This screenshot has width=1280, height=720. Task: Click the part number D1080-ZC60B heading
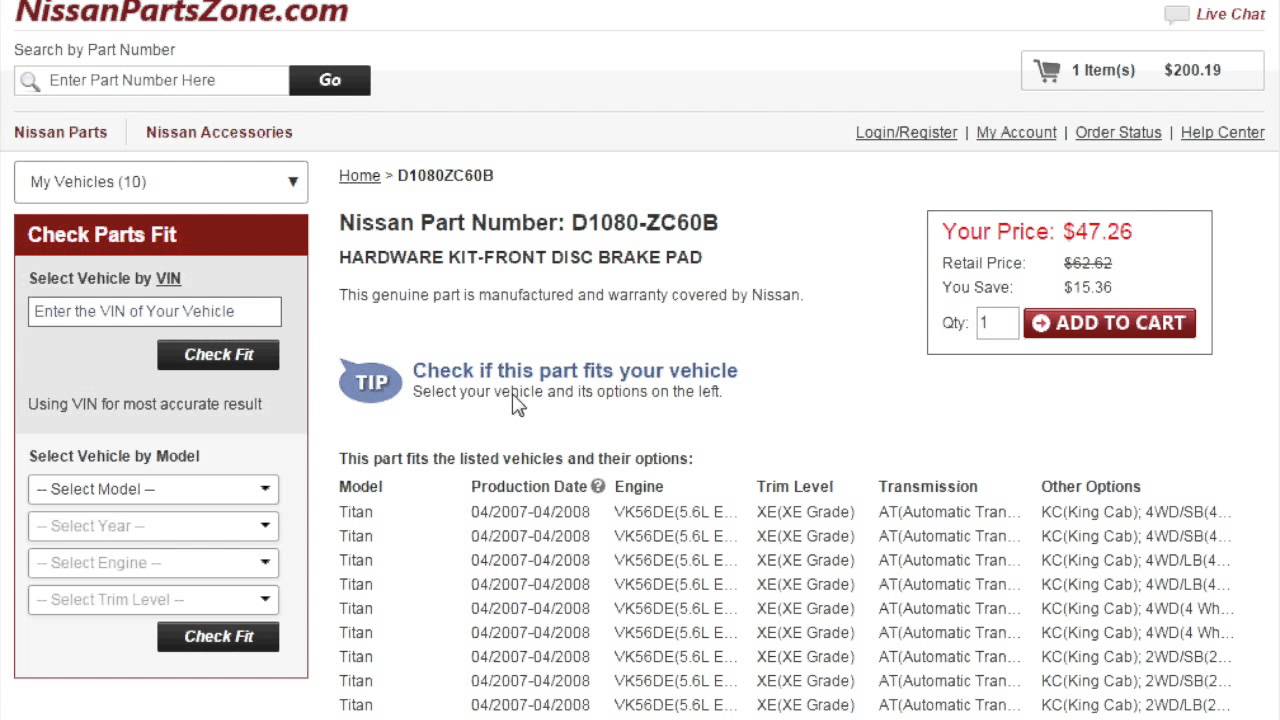[528, 223]
